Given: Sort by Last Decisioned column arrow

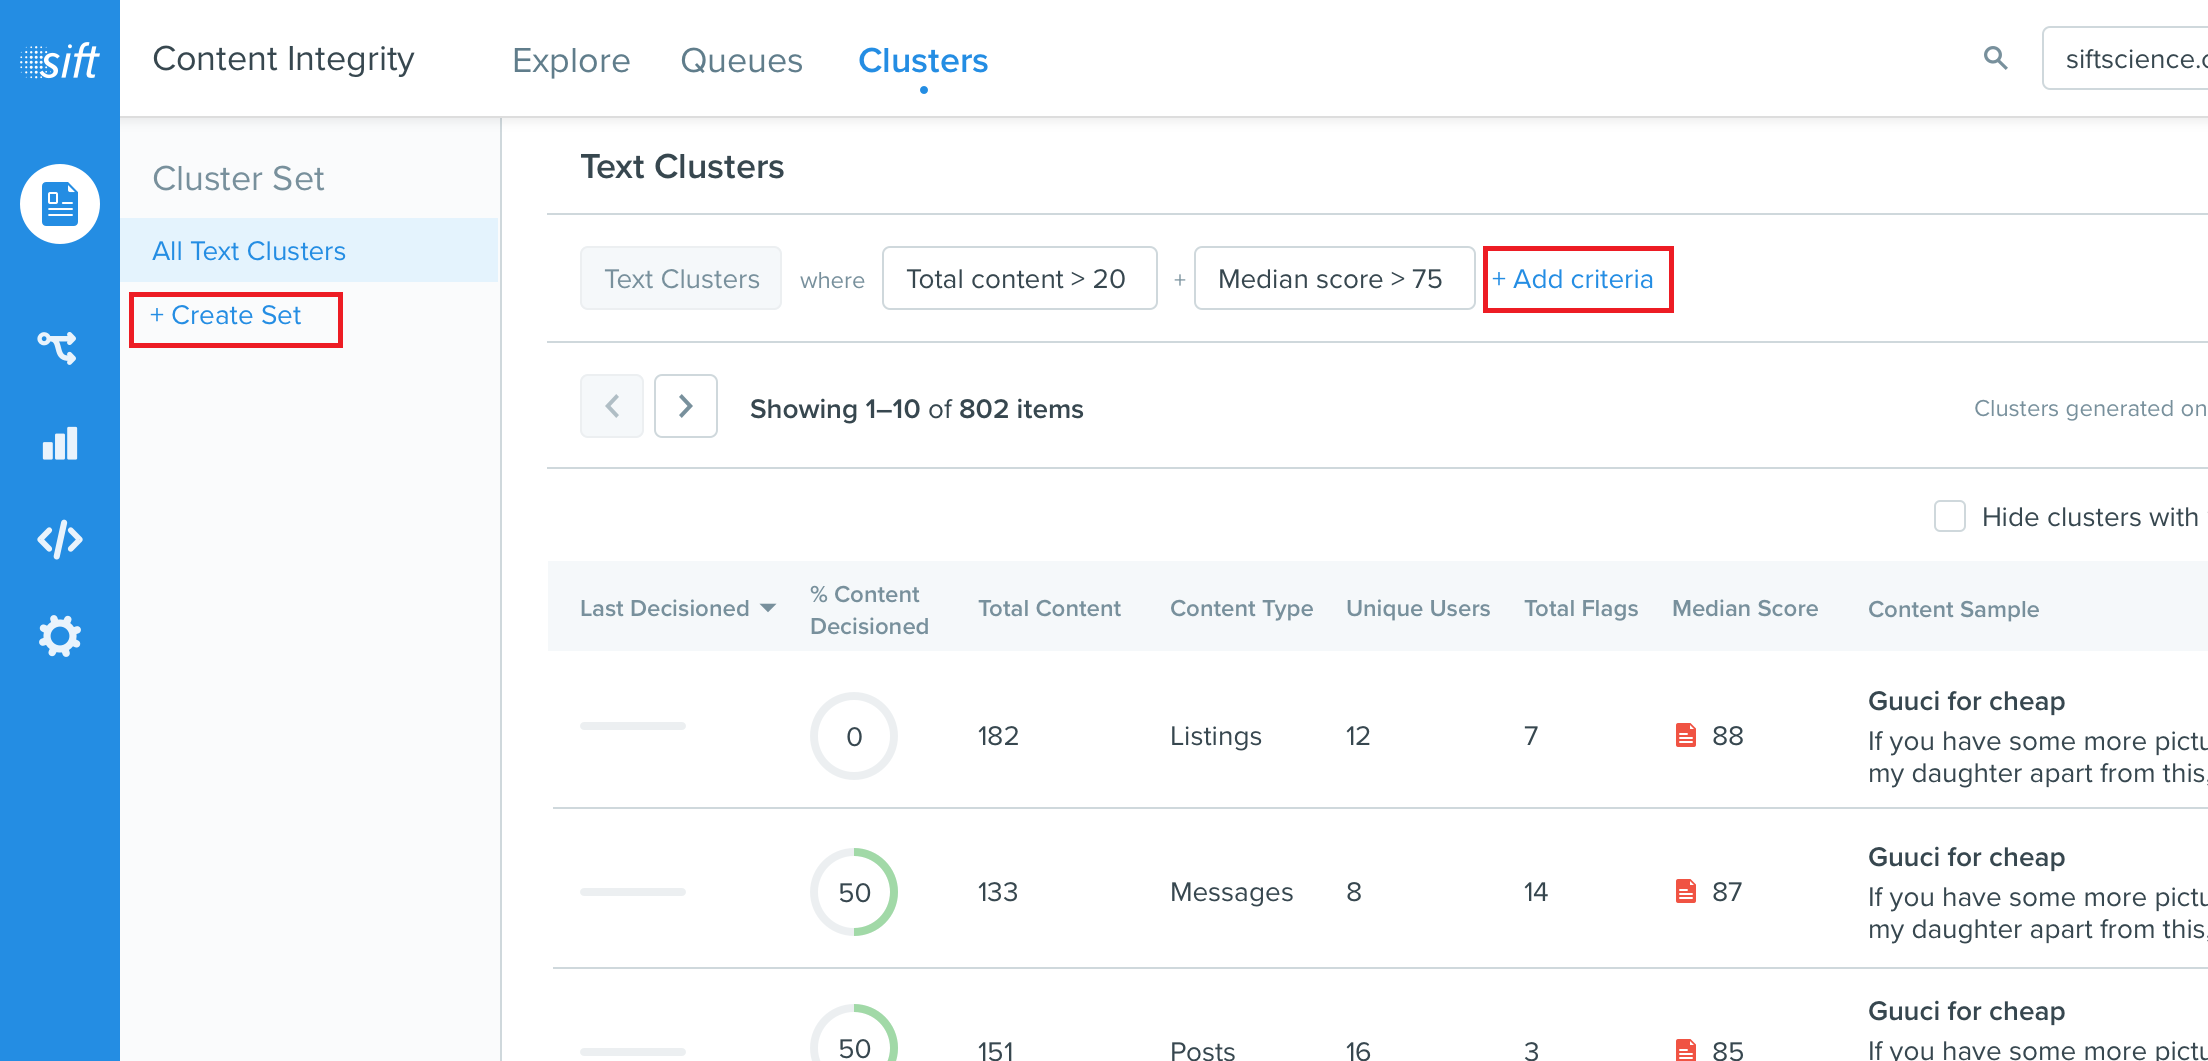Looking at the screenshot, I should click(x=768, y=608).
